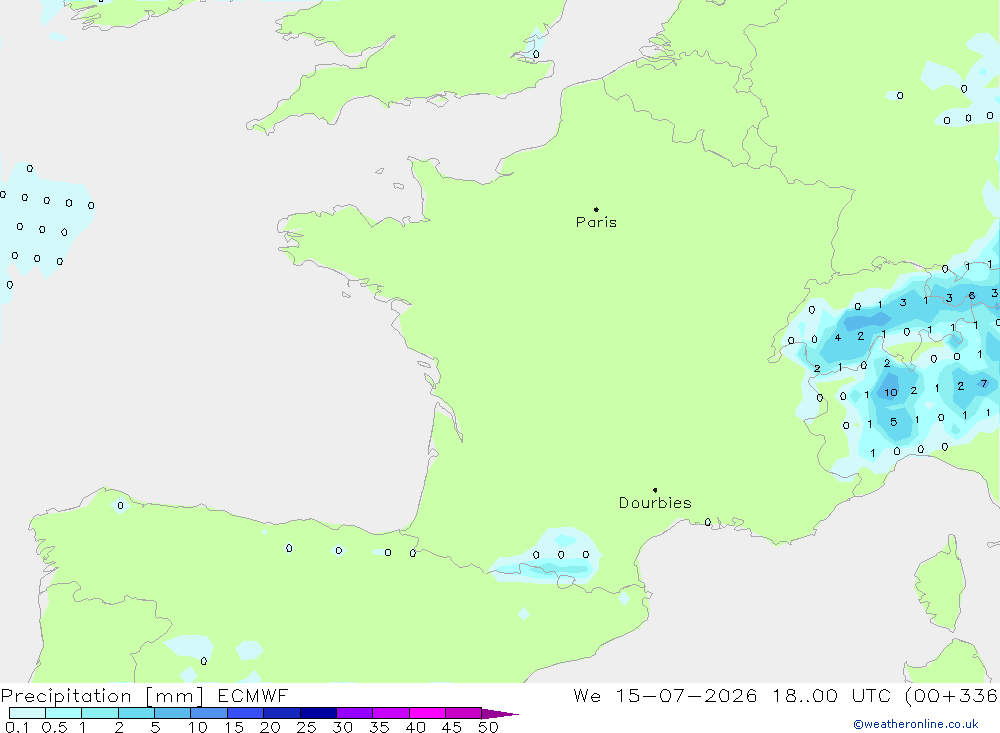Click the Paris location dot marker

click(596, 209)
